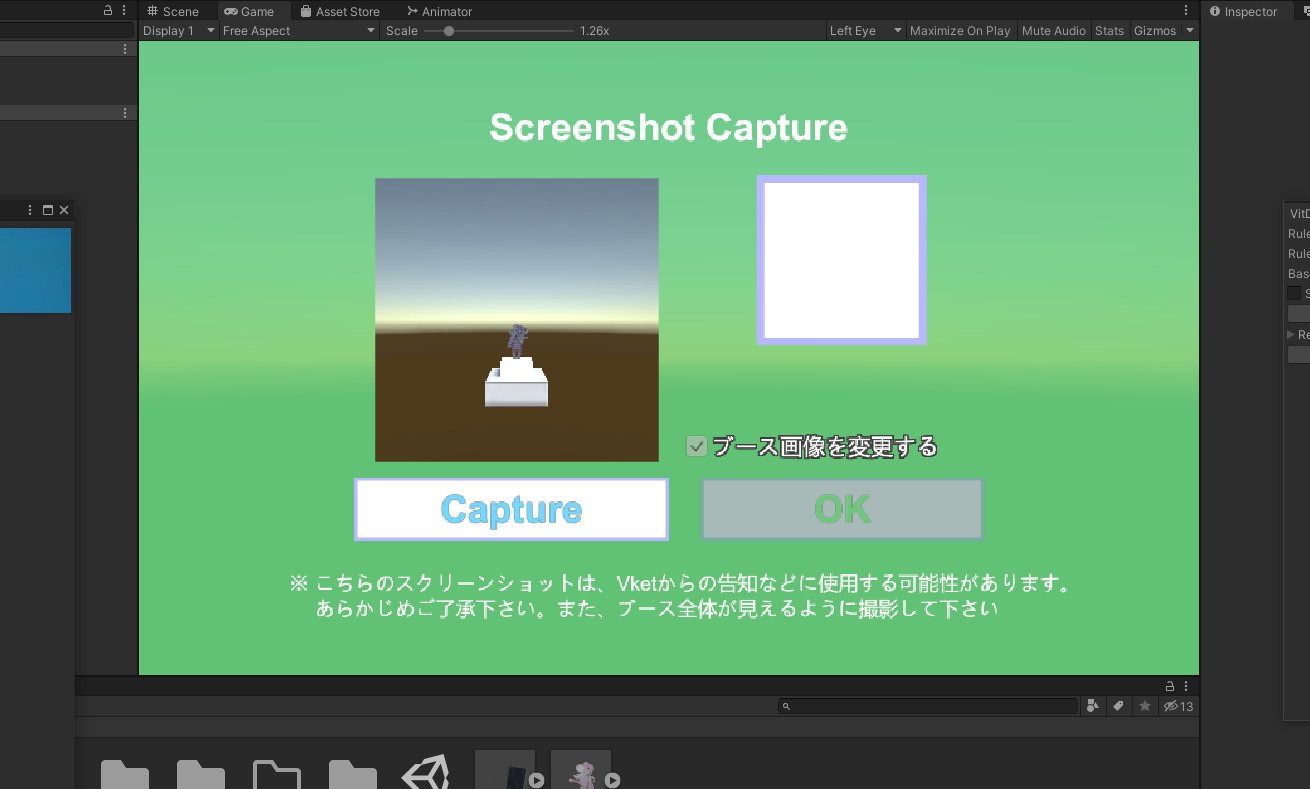
Task: Click the favorites star icon
Action: (1145, 706)
